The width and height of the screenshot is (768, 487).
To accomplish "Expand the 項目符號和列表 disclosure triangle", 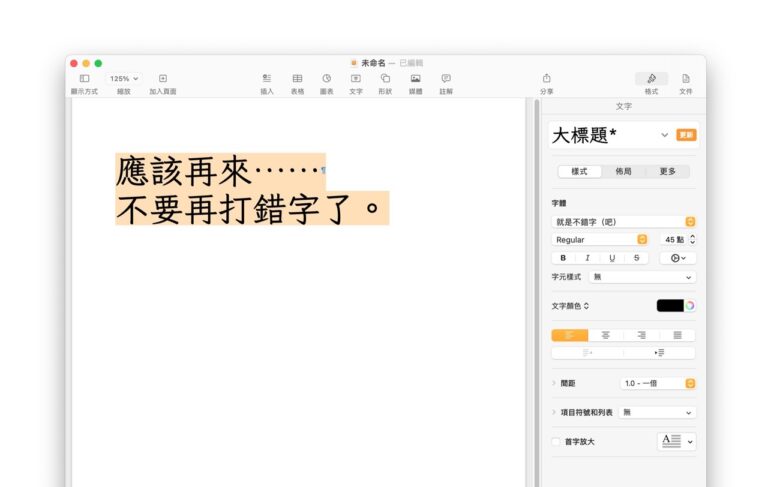I will click(x=554, y=413).
